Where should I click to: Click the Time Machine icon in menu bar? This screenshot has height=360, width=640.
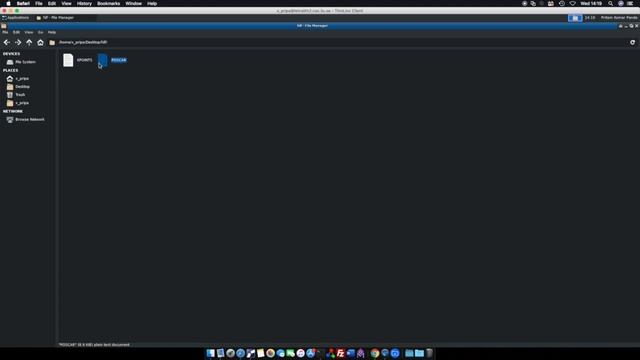(562, 3)
